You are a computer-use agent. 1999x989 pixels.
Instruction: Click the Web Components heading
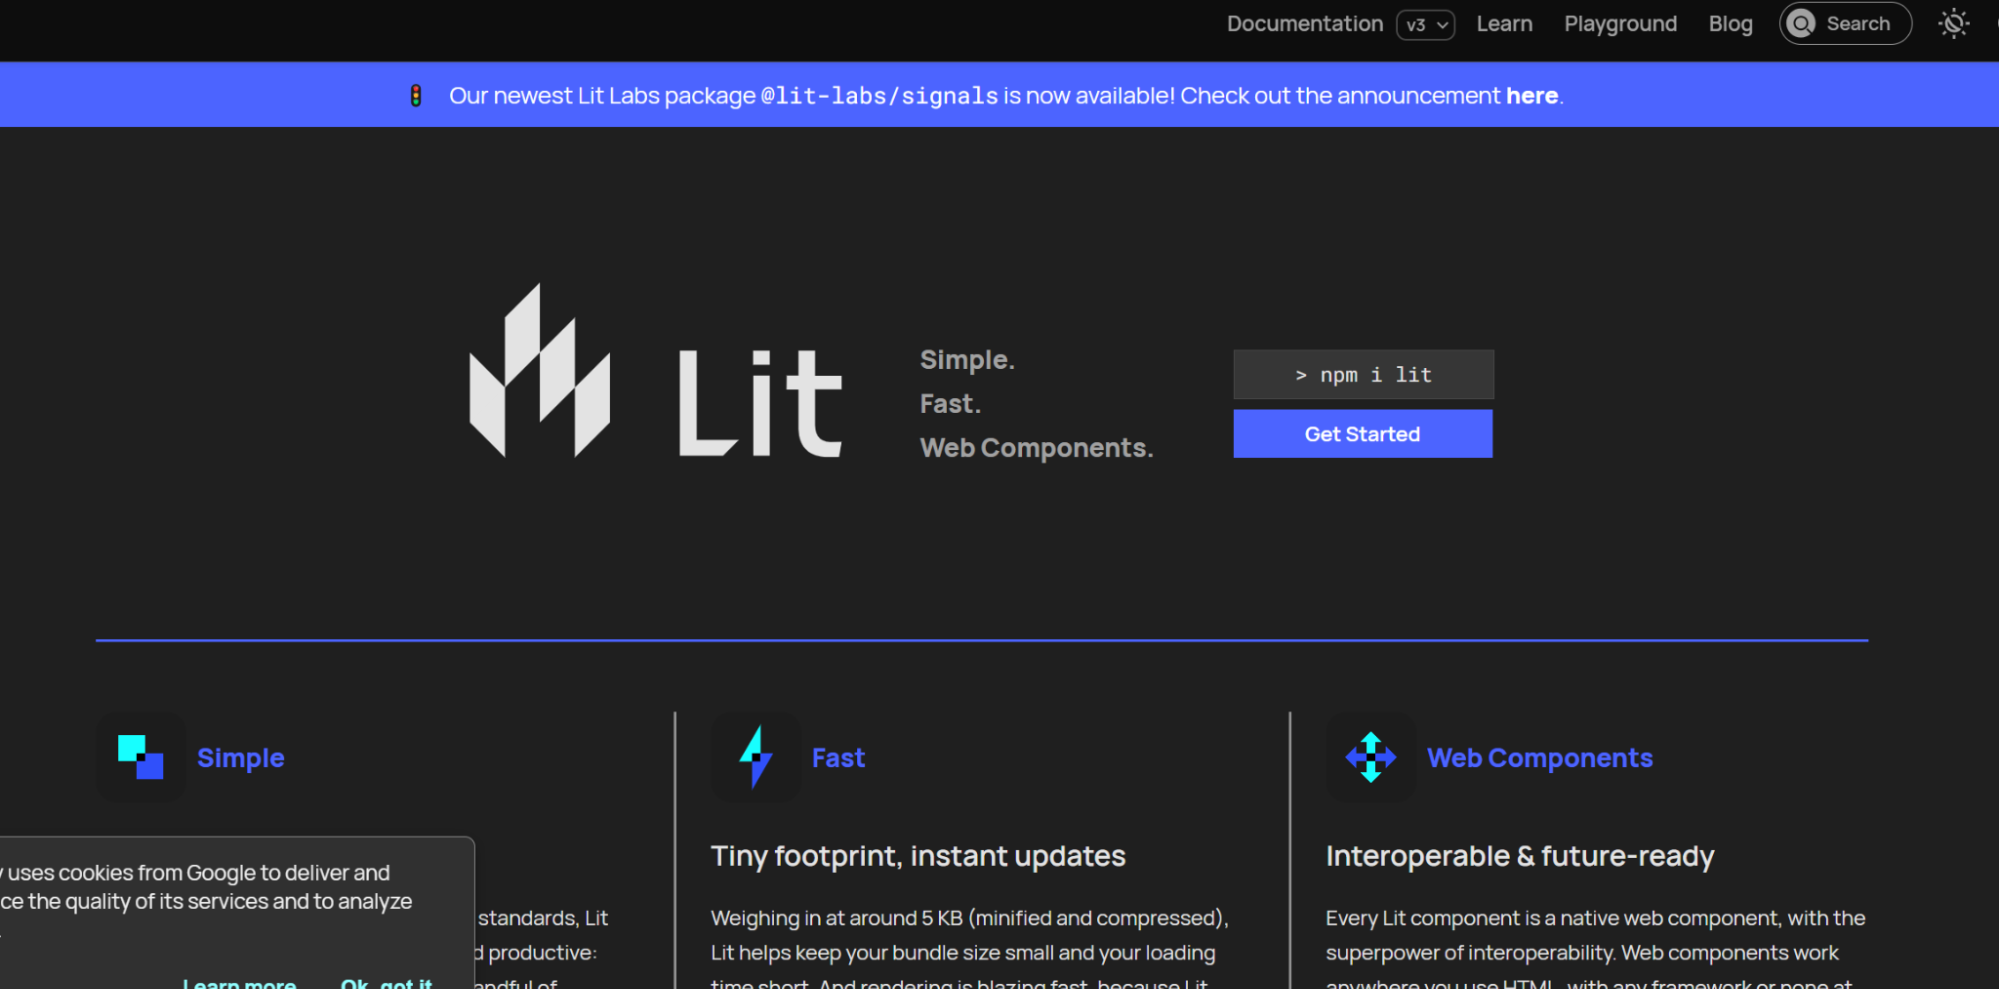pos(1539,758)
